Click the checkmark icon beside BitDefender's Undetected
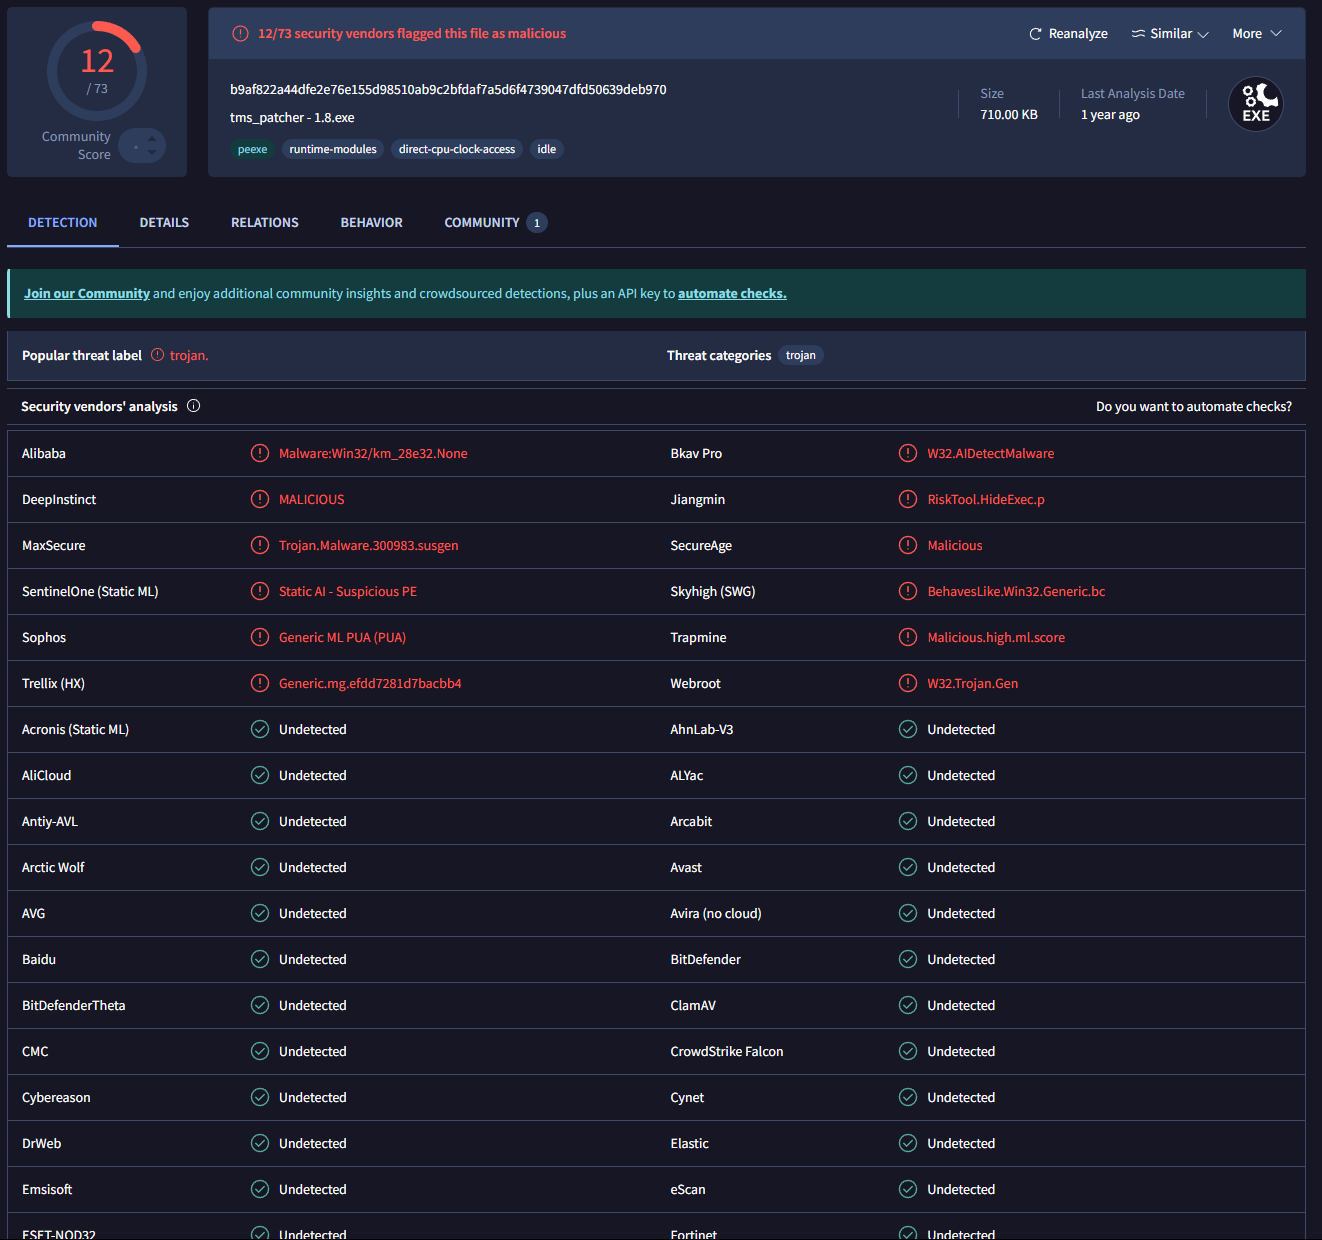 click(x=908, y=959)
